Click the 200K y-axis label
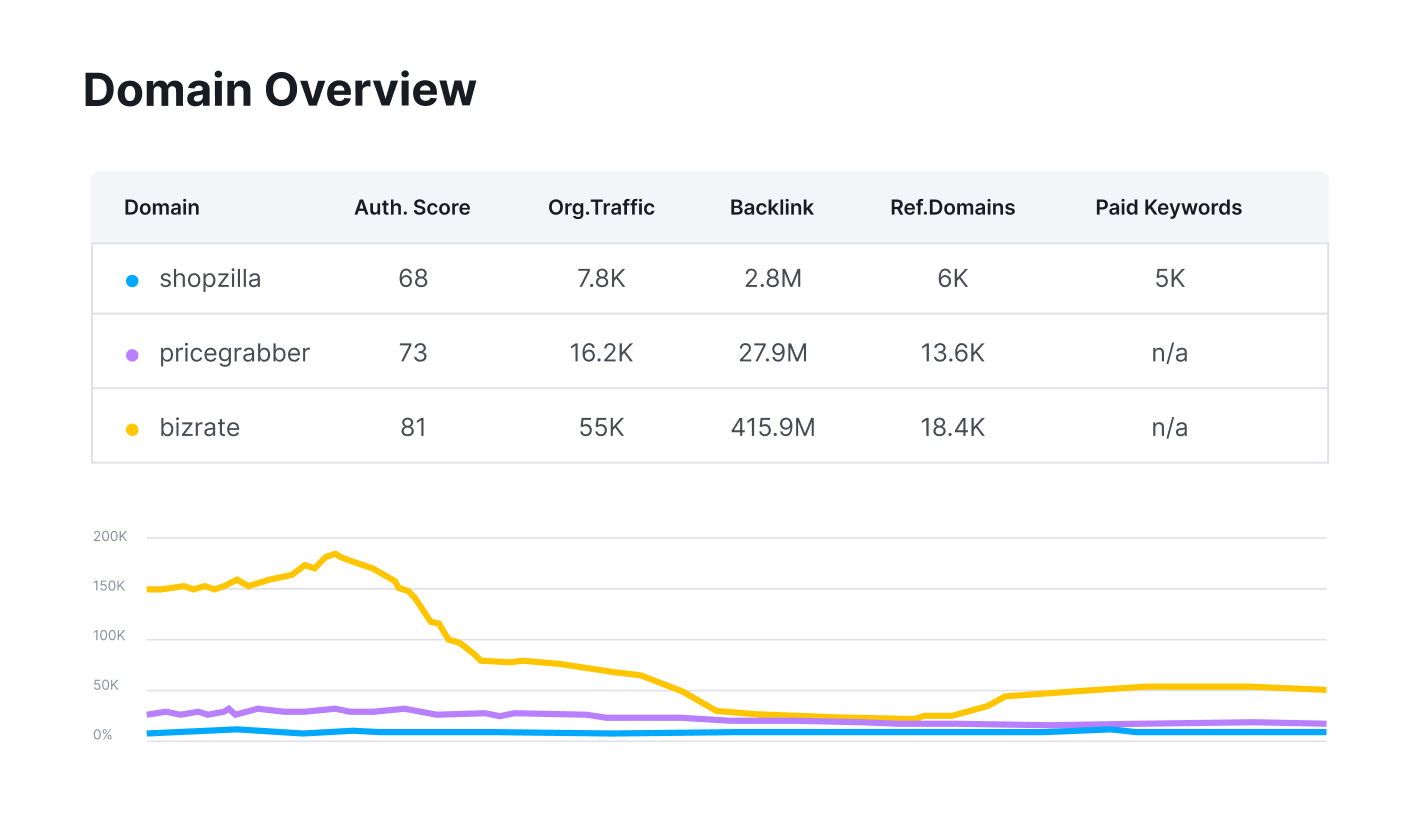Screen dimensions: 1416x828 [108, 536]
